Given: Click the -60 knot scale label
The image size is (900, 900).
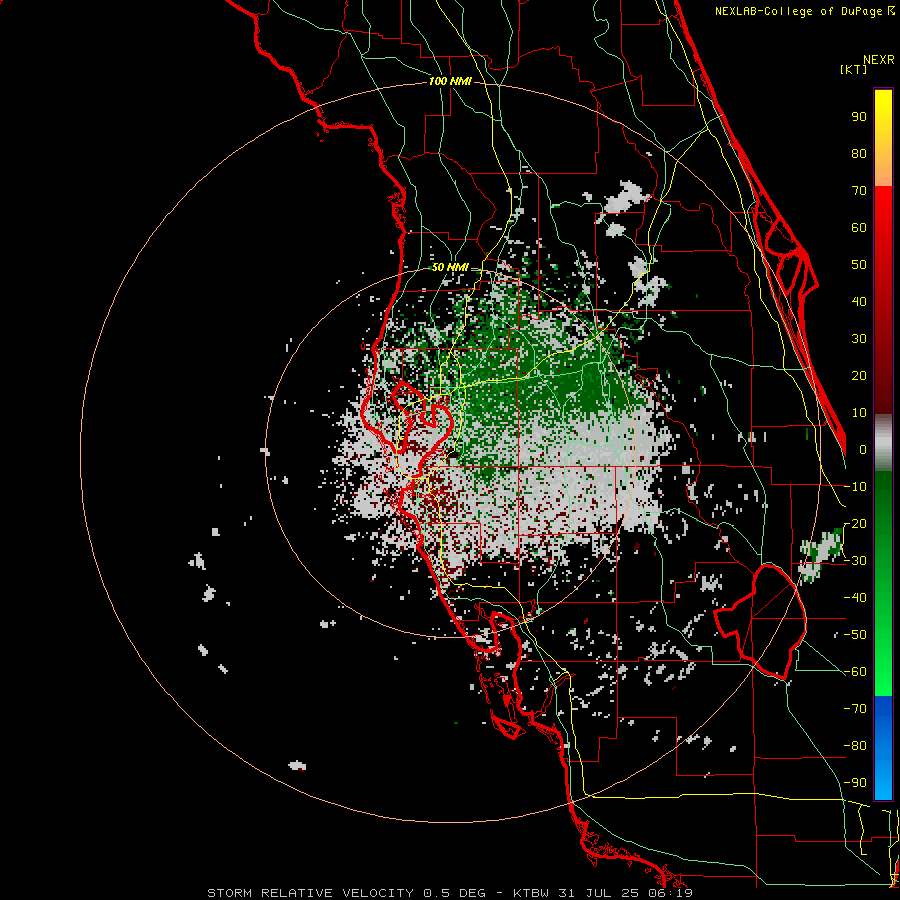Looking at the screenshot, I should tap(855, 672).
